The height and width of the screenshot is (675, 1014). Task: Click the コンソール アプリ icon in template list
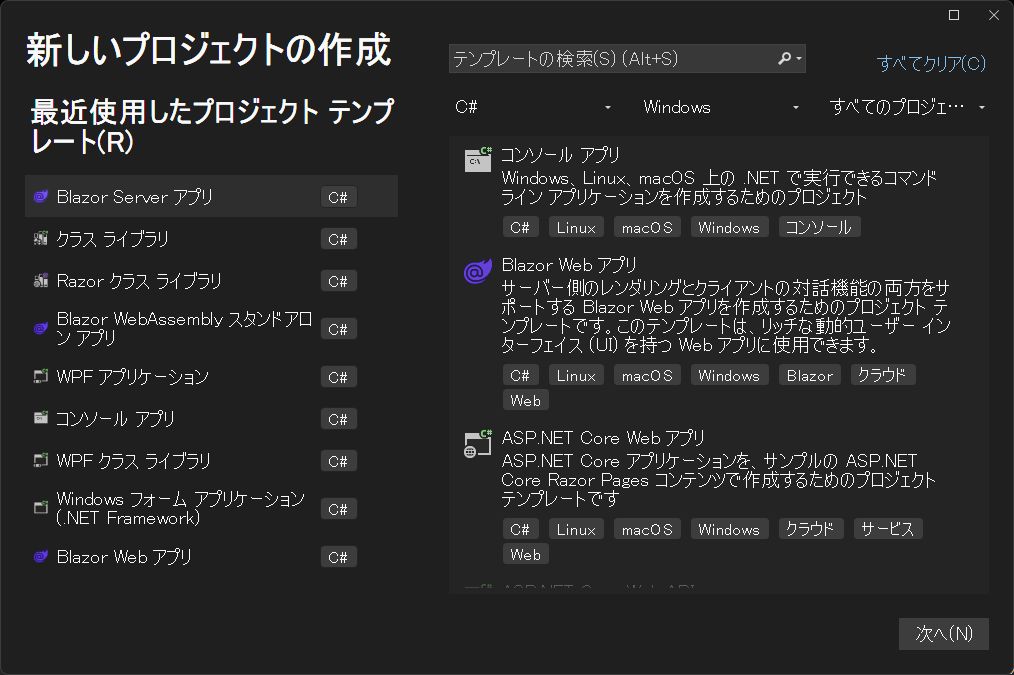[478, 159]
